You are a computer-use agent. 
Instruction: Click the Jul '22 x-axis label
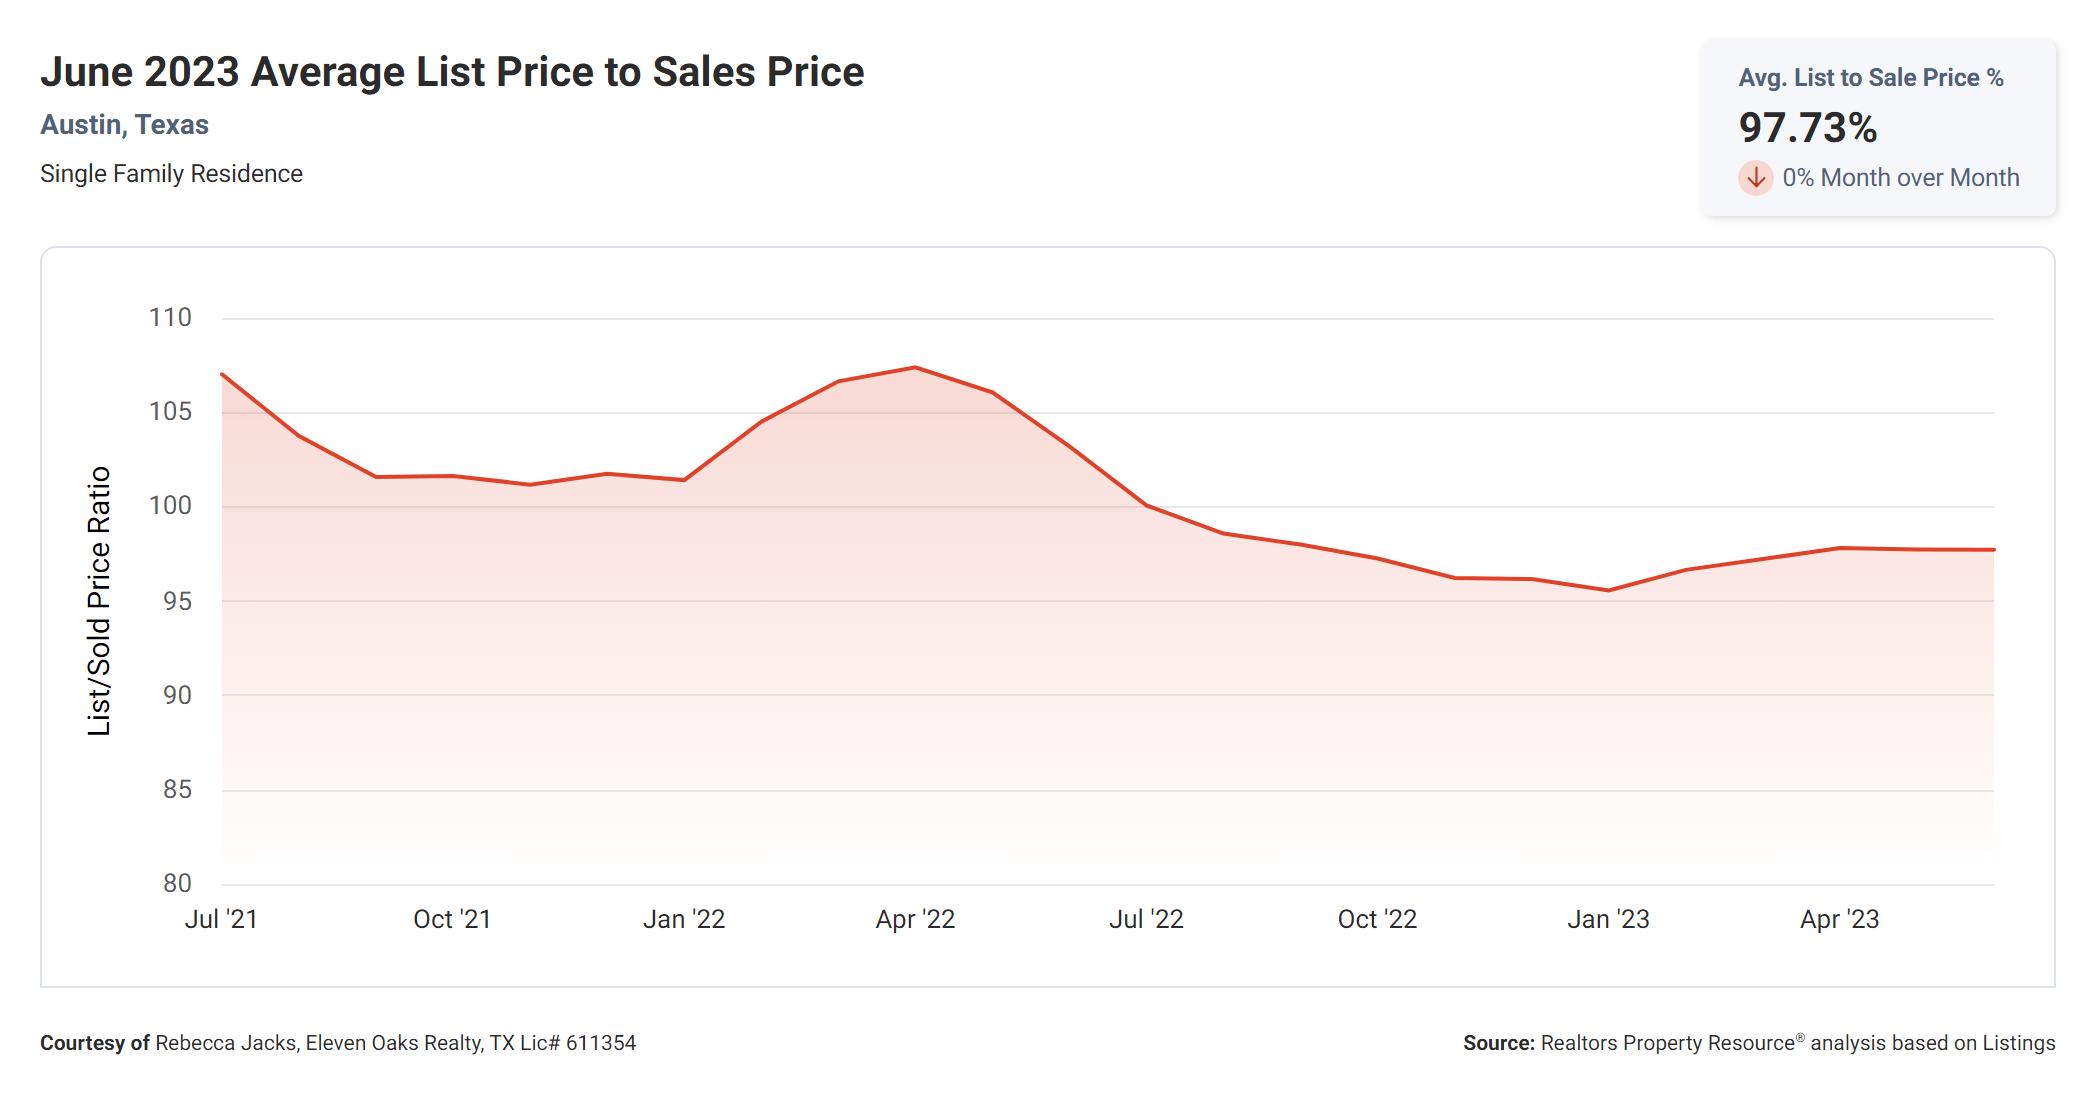[x=1146, y=919]
